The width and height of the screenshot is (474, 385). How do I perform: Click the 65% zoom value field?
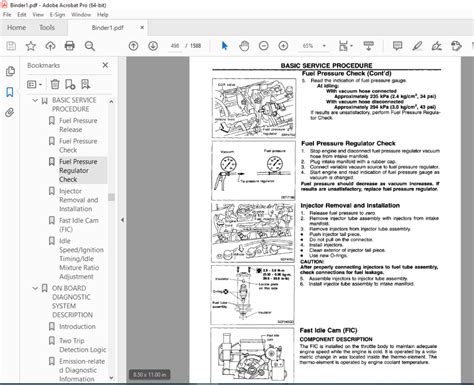tap(308, 46)
